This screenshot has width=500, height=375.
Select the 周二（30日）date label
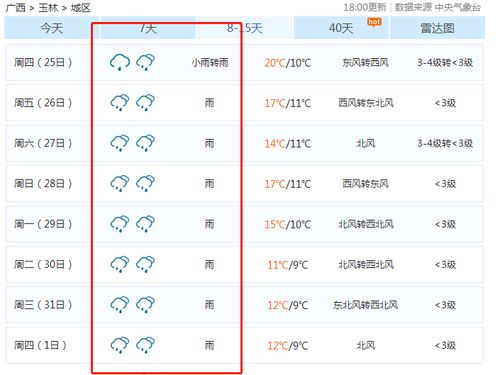tap(43, 264)
